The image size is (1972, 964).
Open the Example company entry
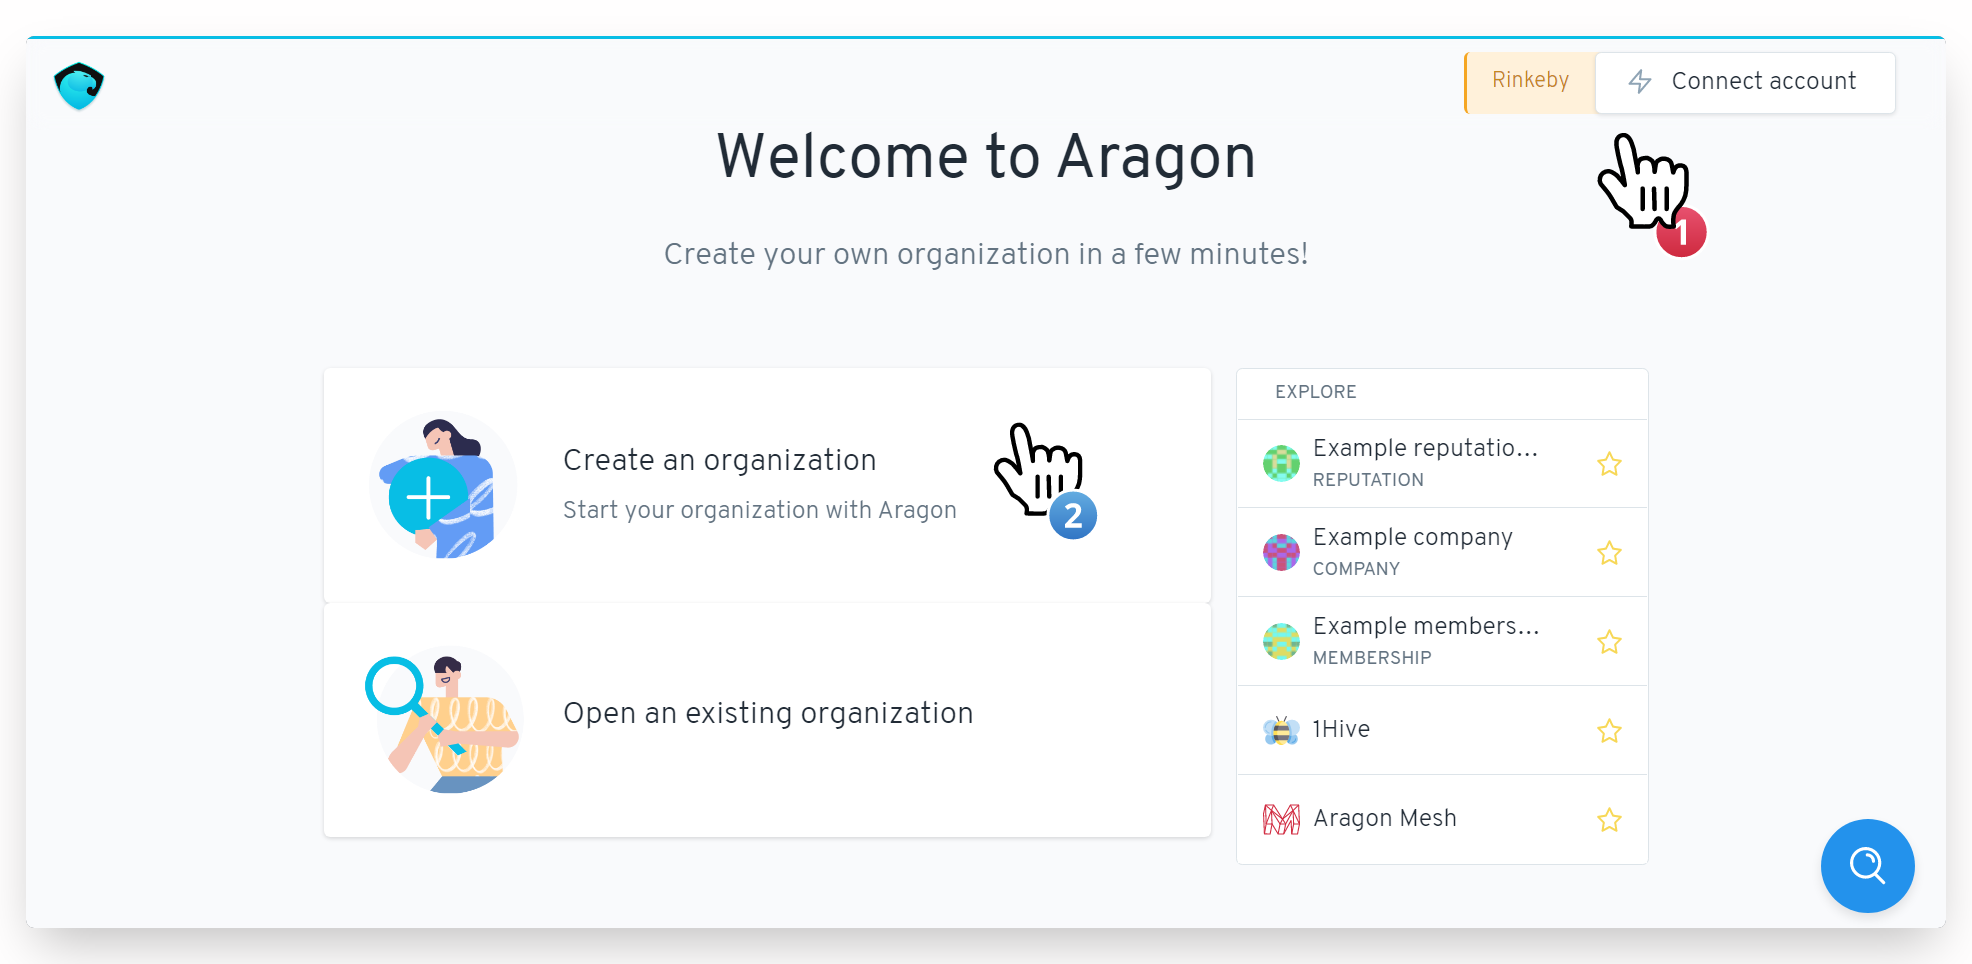[x=1442, y=553]
